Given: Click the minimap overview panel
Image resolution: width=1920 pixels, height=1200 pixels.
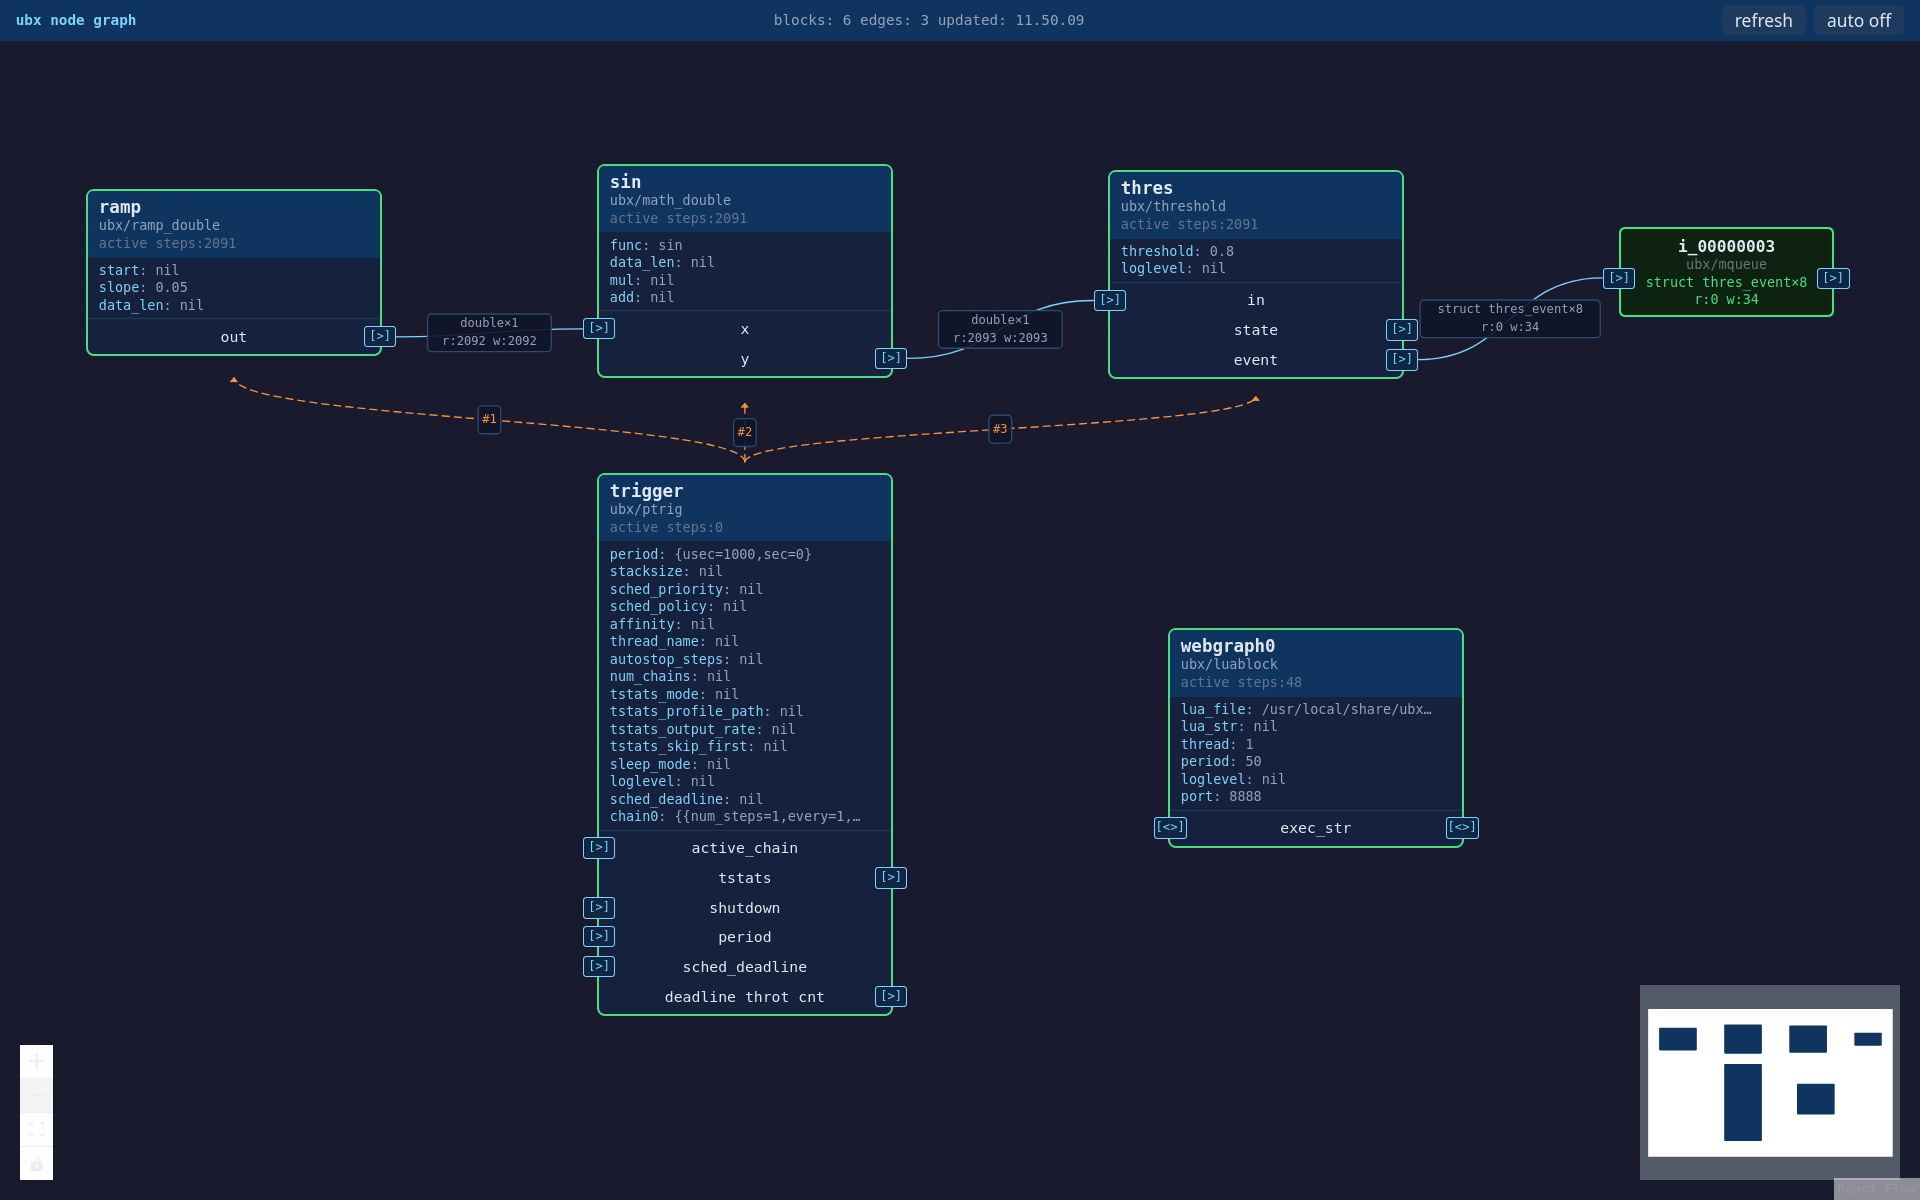Looking at the screenshot, I should pyautogui.click(x=1770, y=1082).
